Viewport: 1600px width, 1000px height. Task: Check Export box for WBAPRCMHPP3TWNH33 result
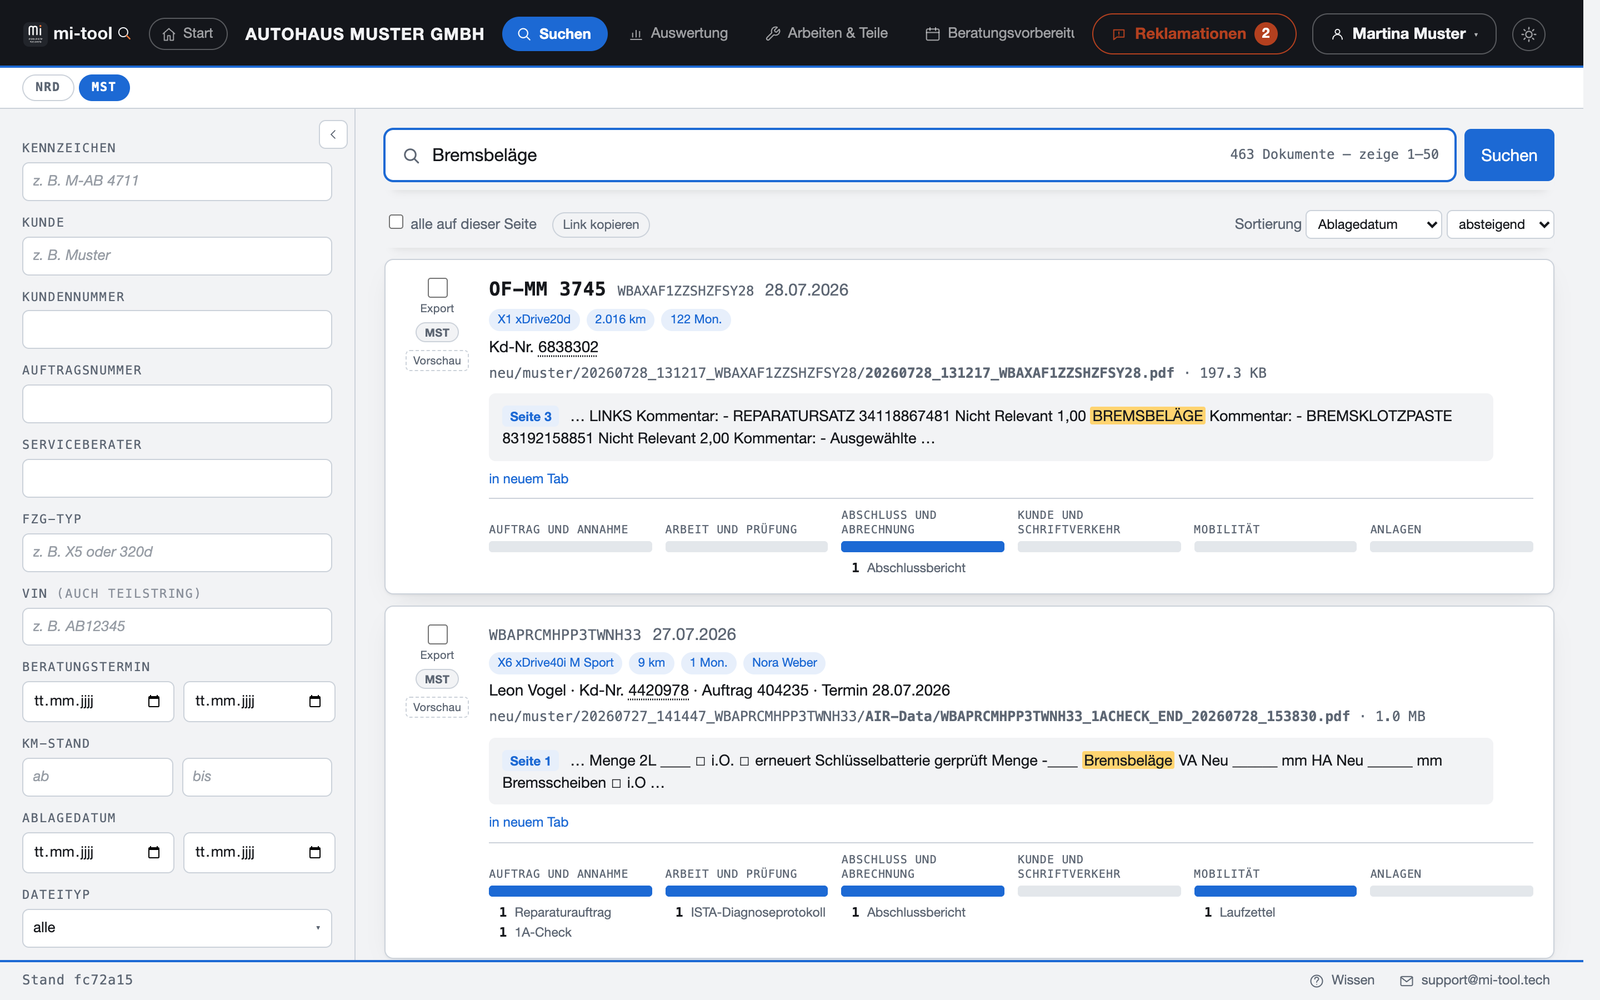tap(437, 634)
